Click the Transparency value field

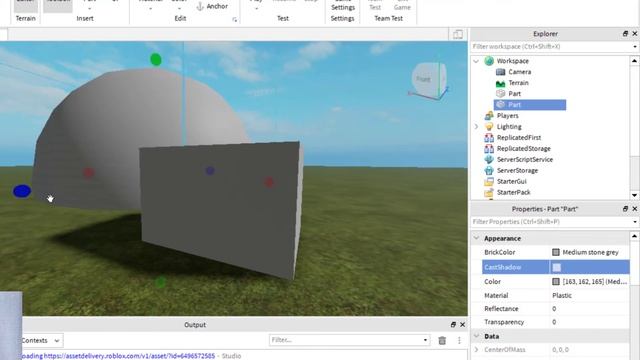pos(590,322)
